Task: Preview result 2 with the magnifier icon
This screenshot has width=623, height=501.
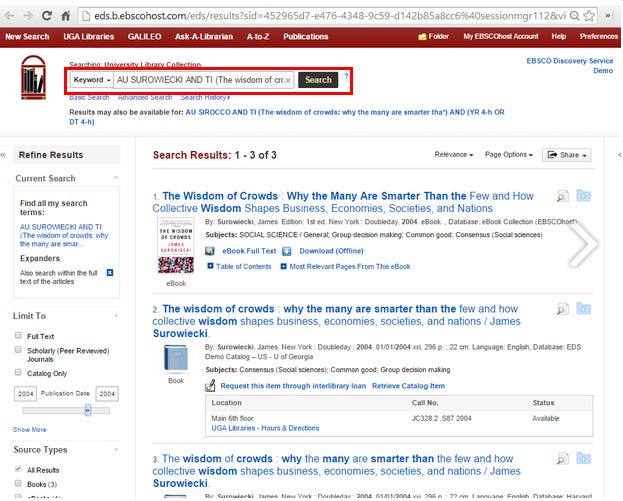Action: tap(563, 309)
